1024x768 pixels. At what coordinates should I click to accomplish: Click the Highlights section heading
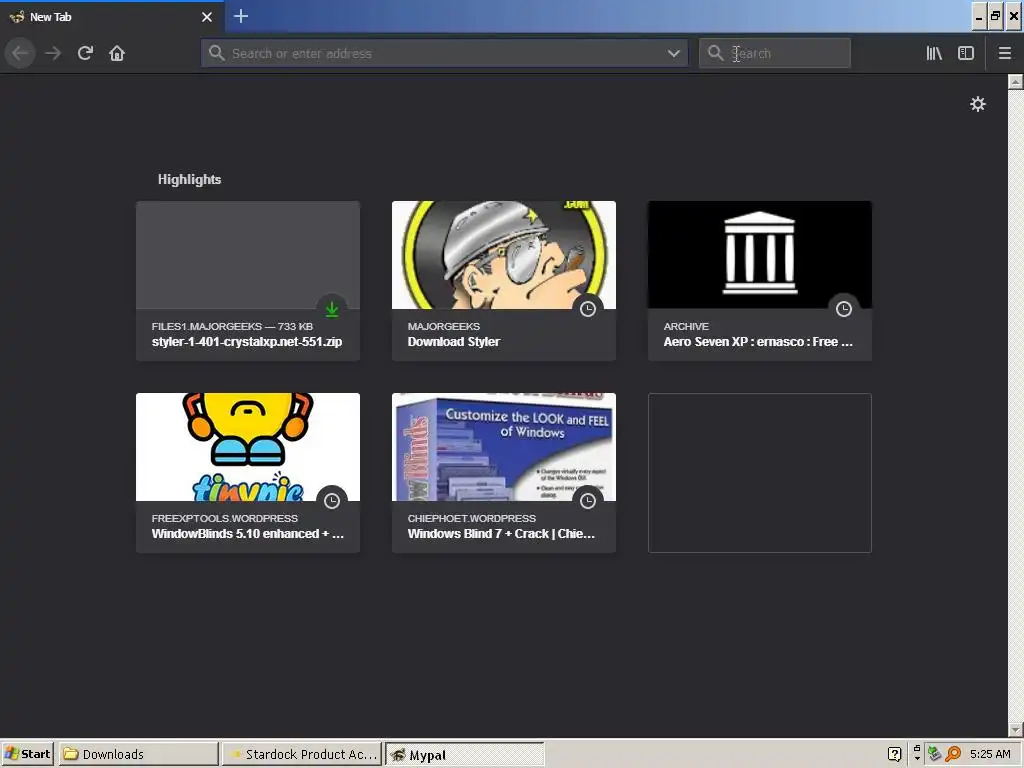tap(189, 180)
